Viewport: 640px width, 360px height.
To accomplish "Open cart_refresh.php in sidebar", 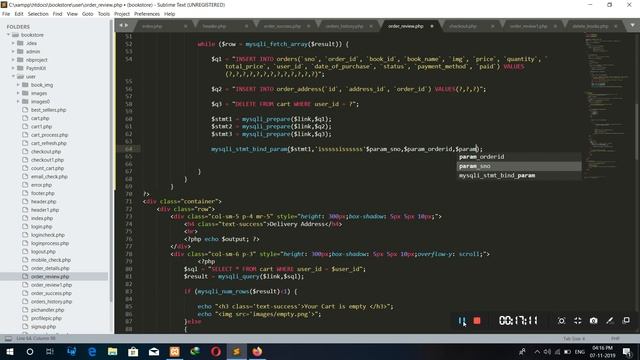I will (49, 143).
